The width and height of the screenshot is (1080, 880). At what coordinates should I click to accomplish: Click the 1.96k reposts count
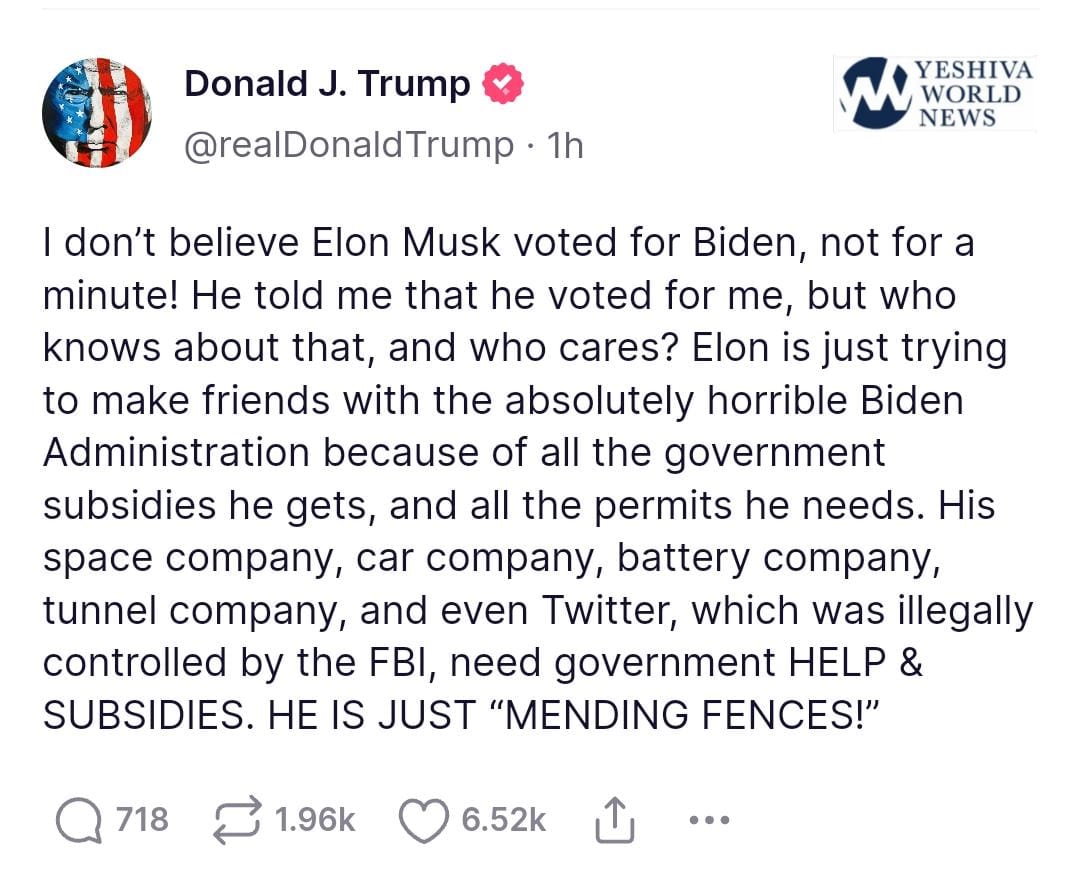315,820
